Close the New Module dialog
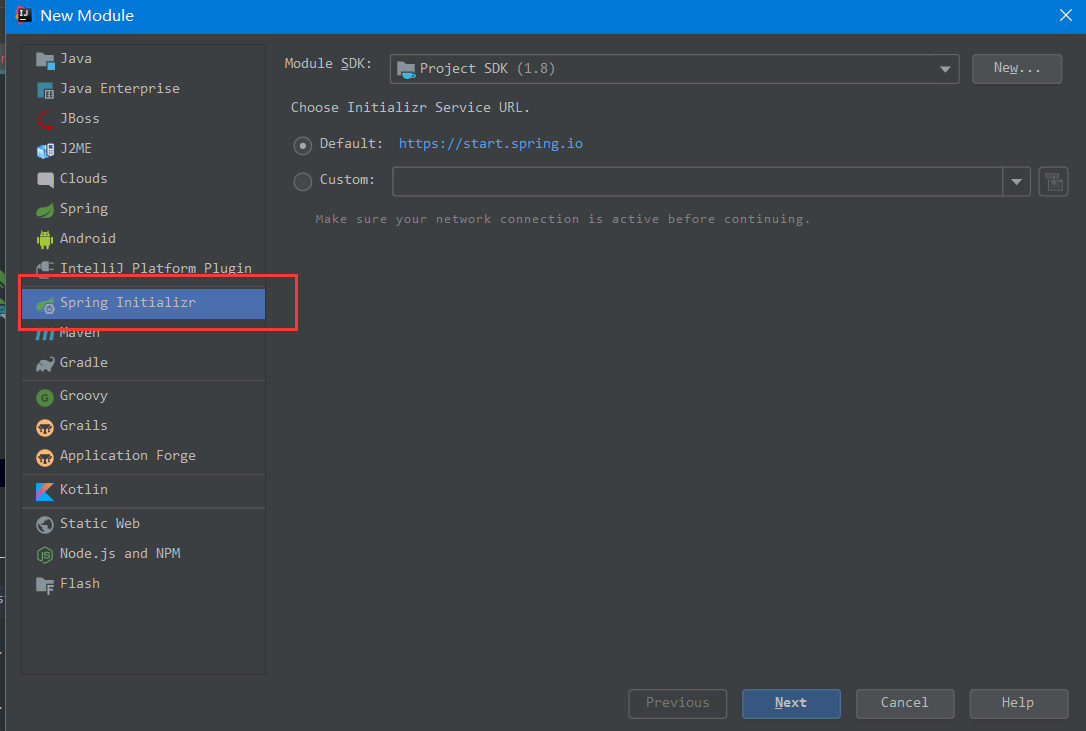1086x731 pixels. coord(1065,15)
